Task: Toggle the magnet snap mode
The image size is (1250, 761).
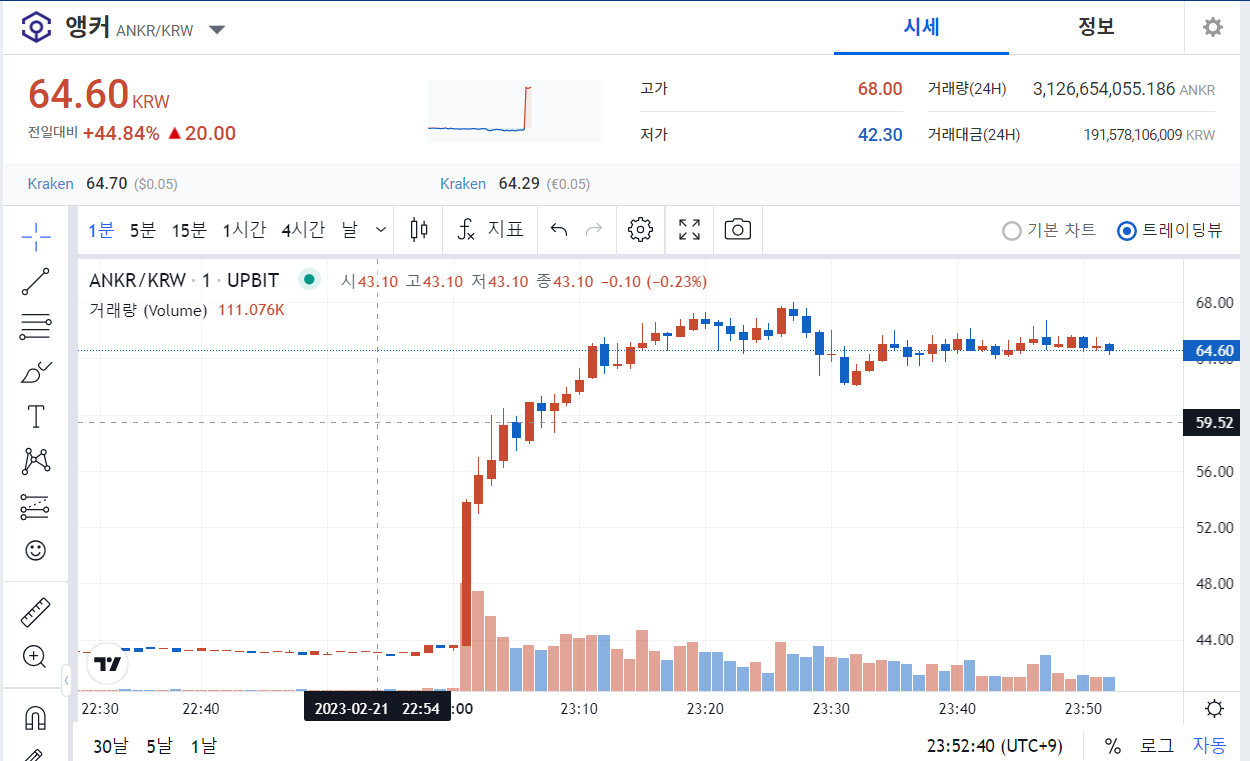Action: [36, 718]
